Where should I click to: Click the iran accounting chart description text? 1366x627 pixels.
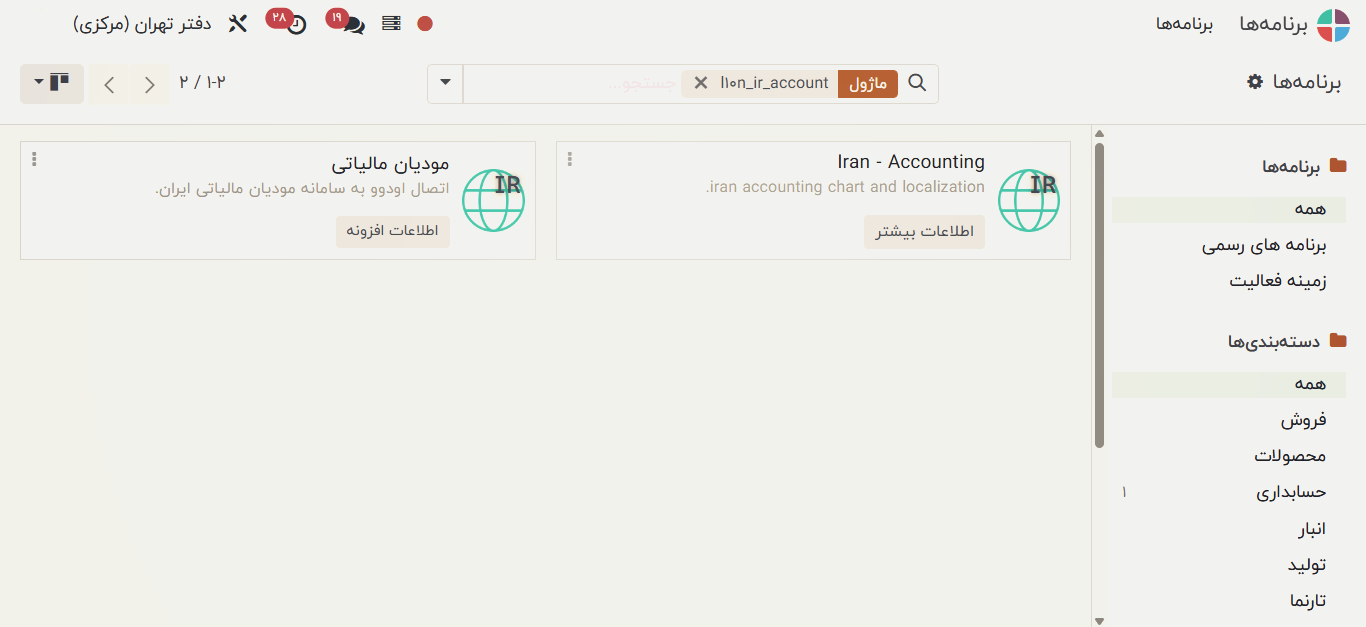point(845,187)
